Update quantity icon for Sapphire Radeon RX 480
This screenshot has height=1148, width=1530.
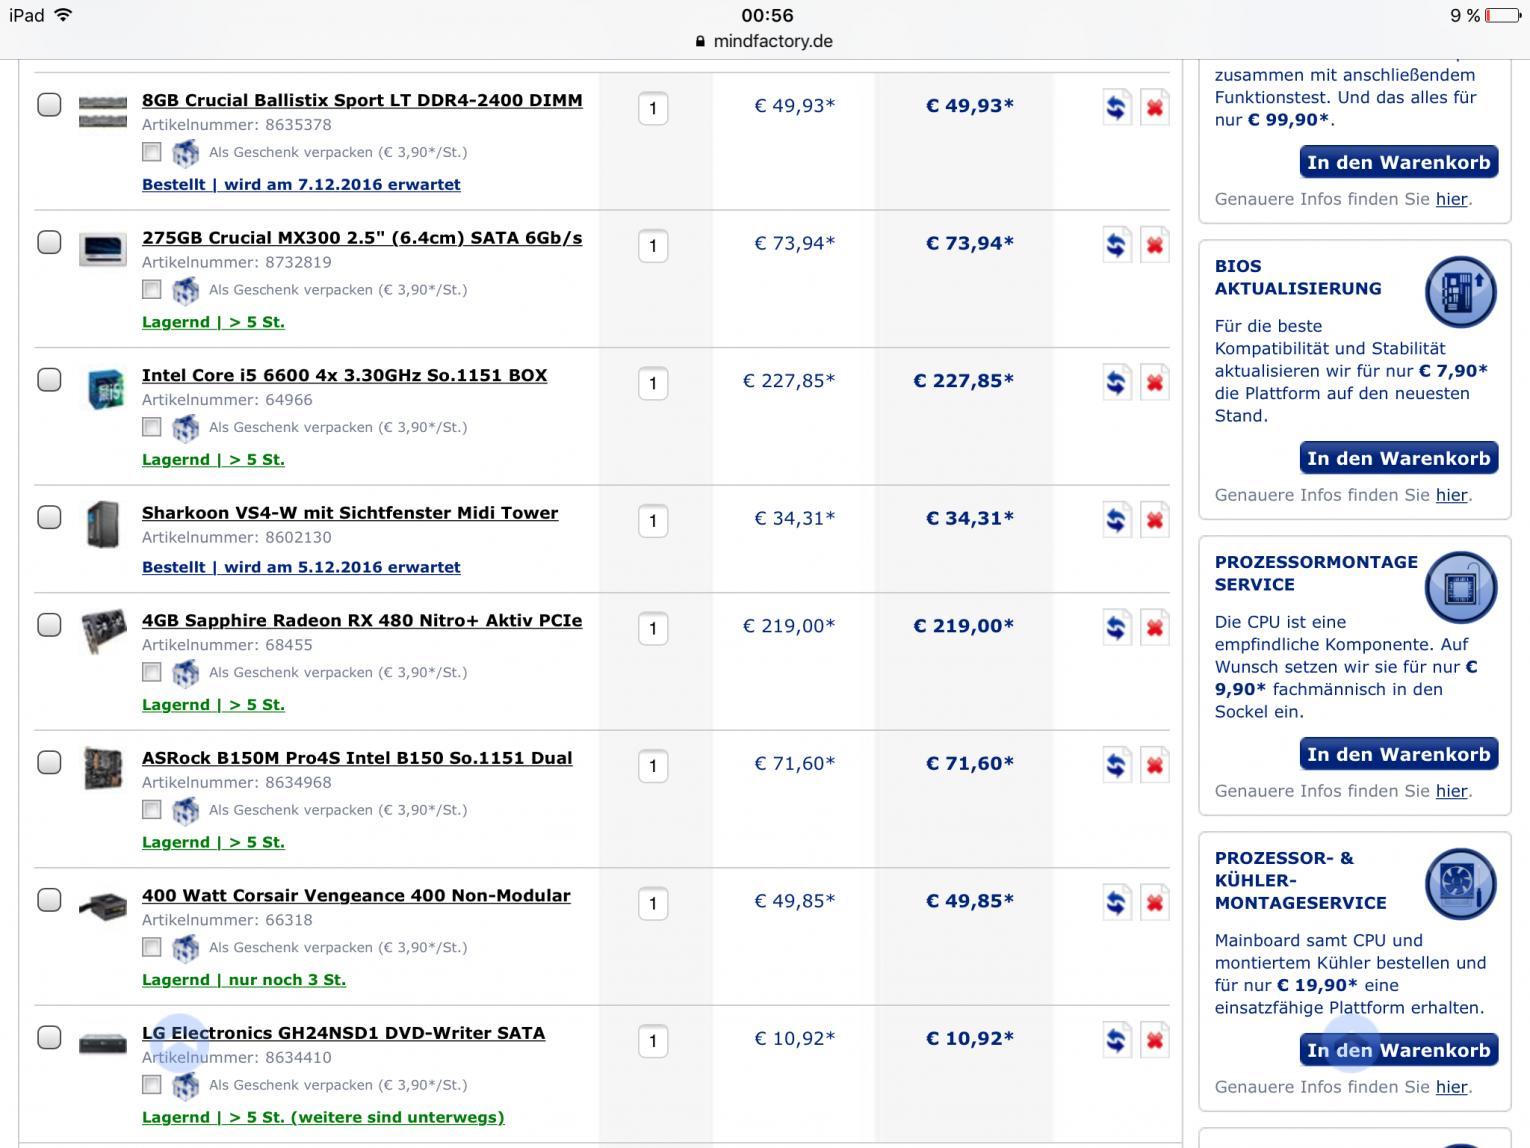click(1116, 628)
